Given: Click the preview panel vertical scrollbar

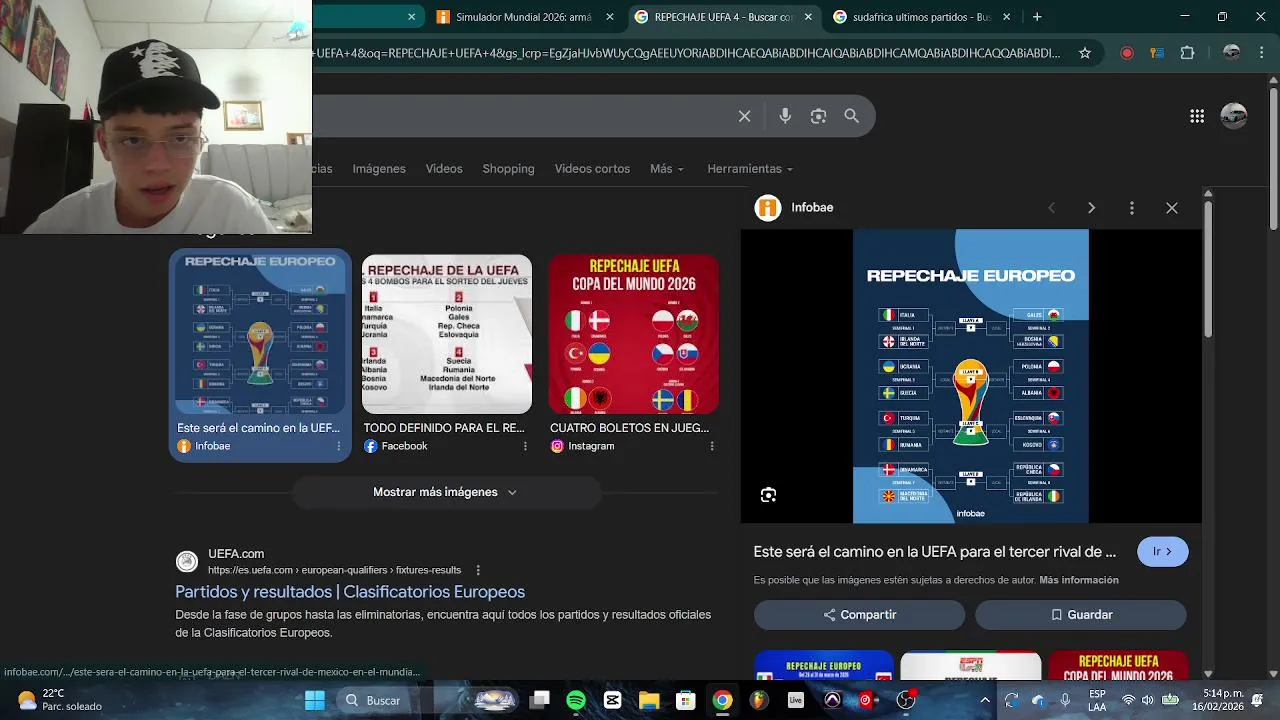Looking at the screenshot, I should (x=1208, y=270).
